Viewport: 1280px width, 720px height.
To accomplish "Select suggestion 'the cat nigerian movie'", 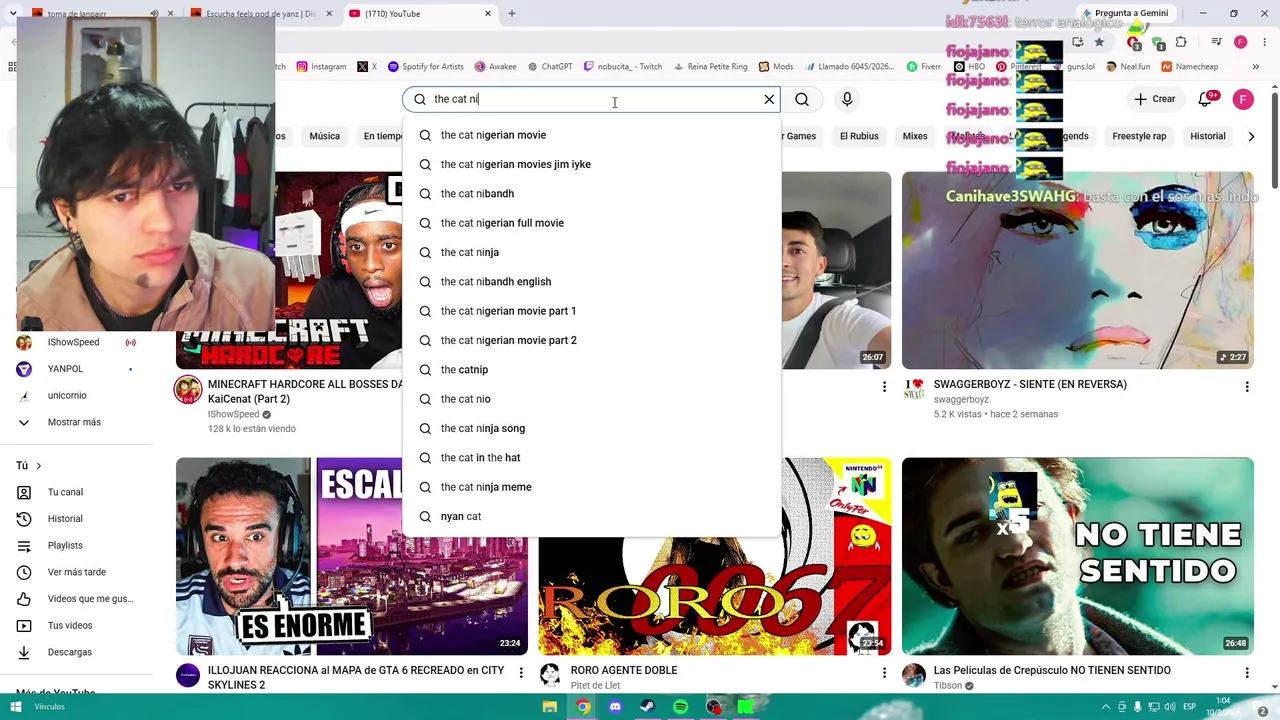I will (591, 135).
